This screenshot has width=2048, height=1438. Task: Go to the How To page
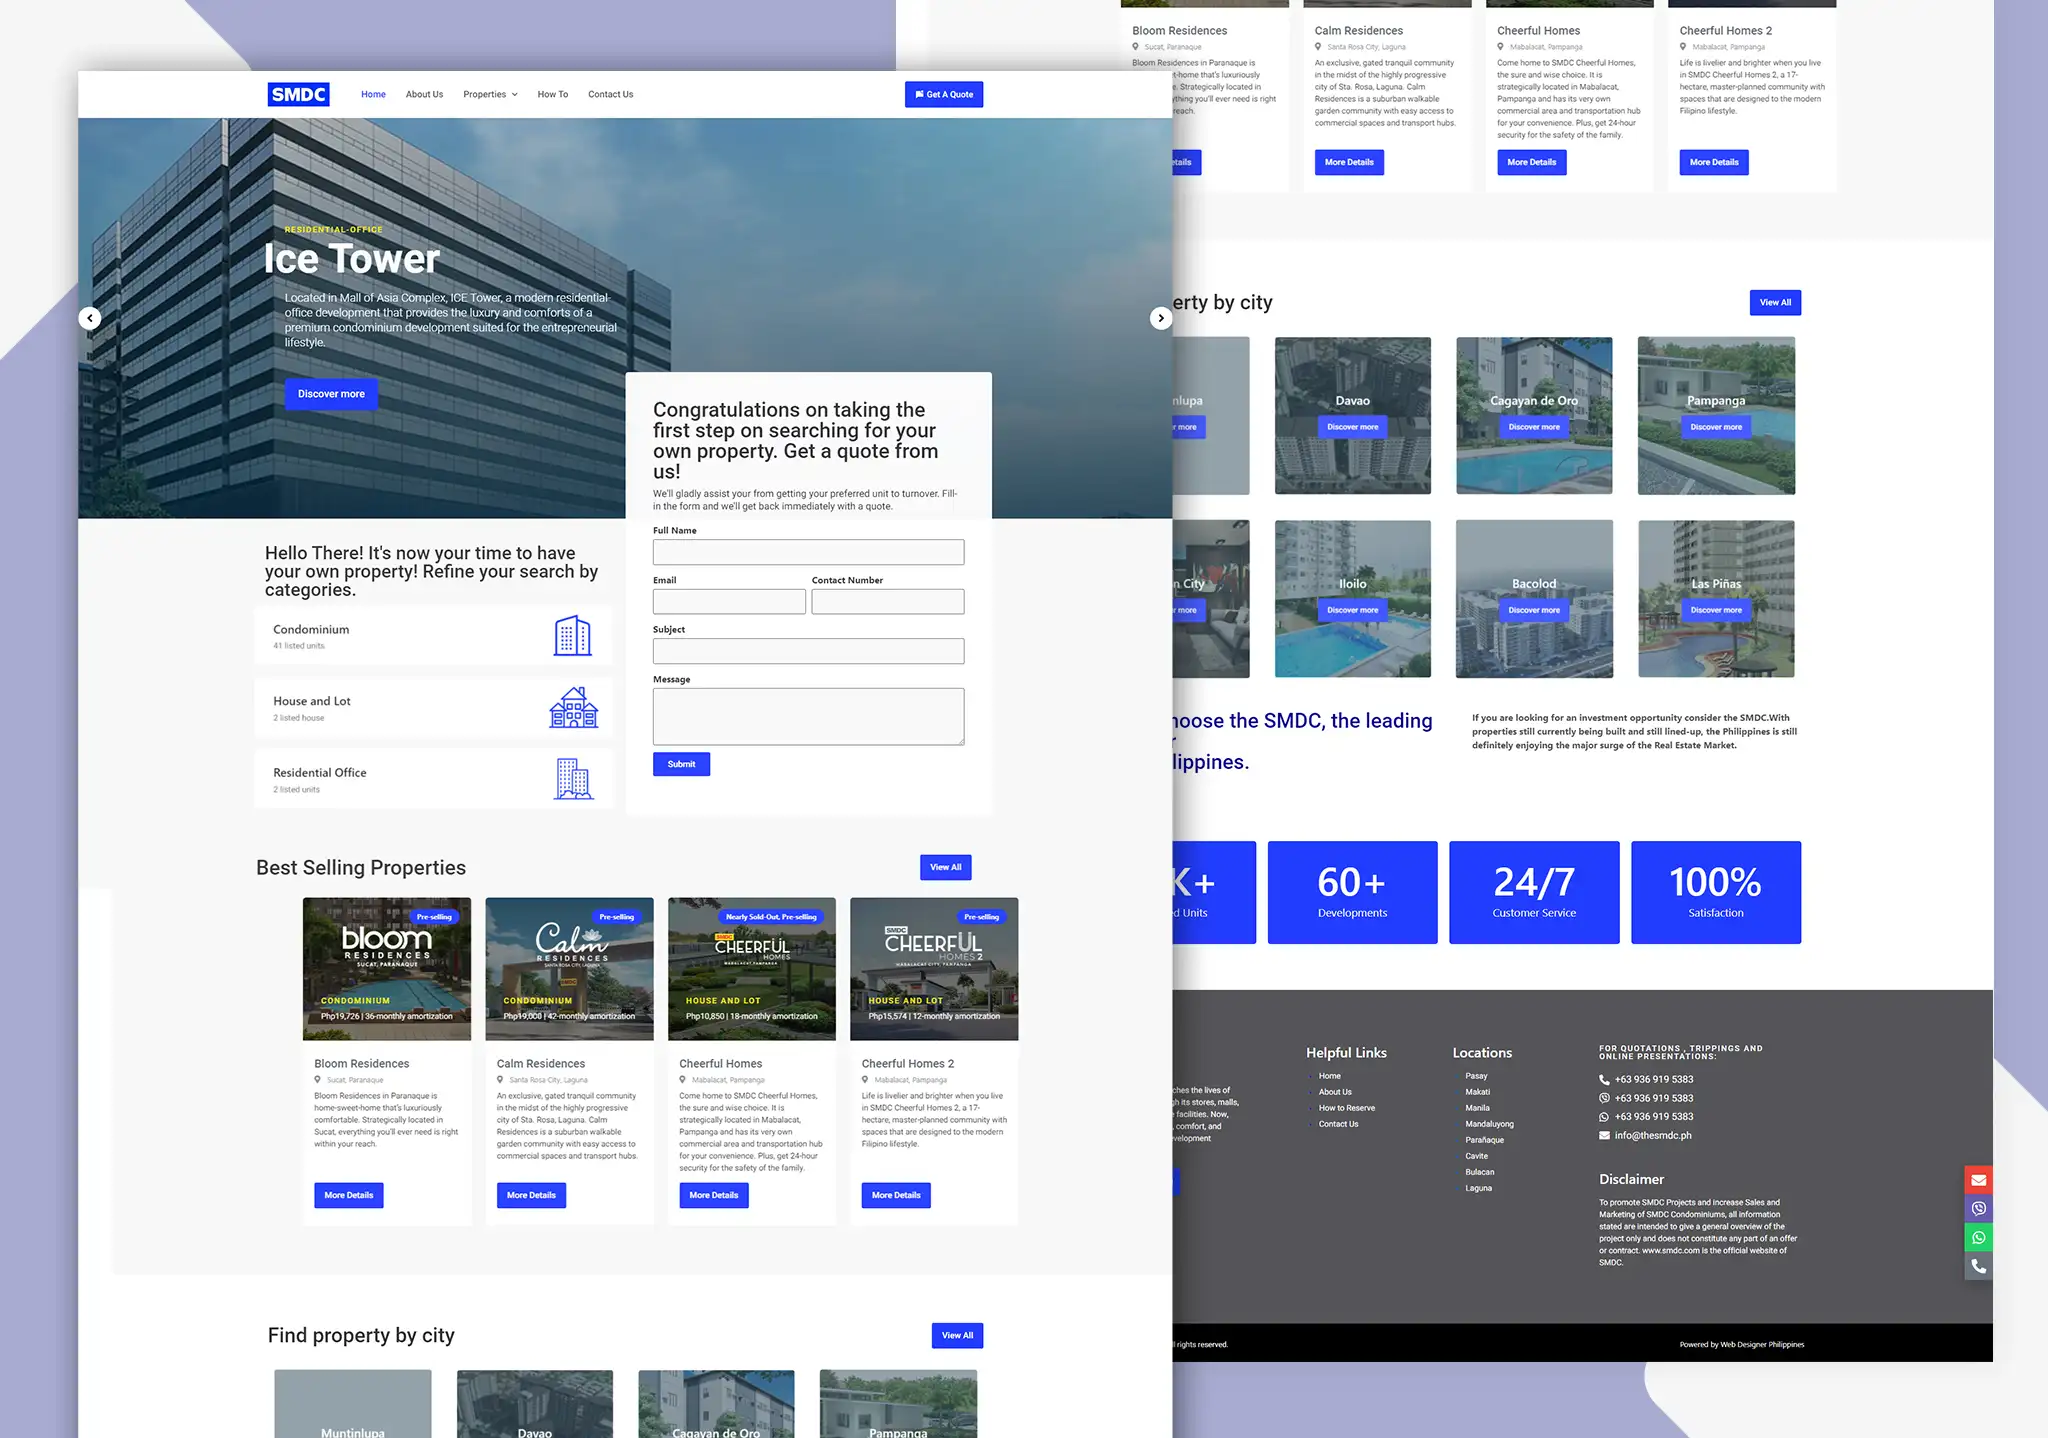pyautogui.click(x=552, y=94)
